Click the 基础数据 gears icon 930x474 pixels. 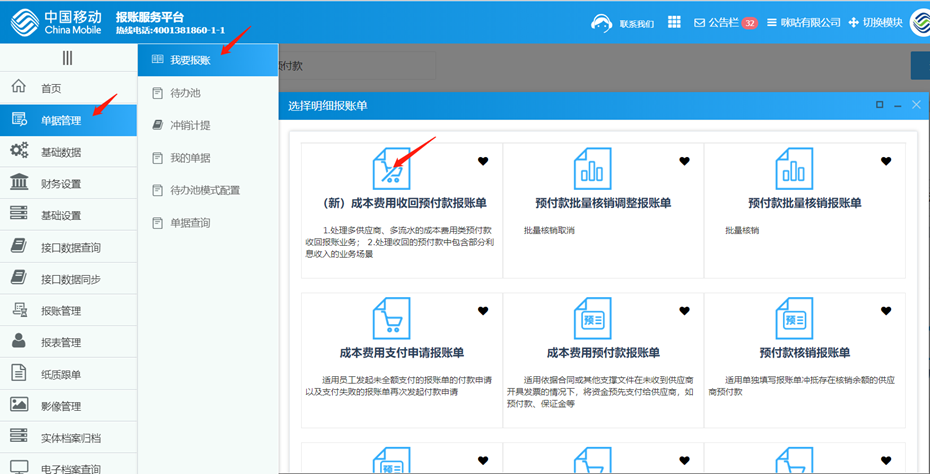[x=19, y=150]
